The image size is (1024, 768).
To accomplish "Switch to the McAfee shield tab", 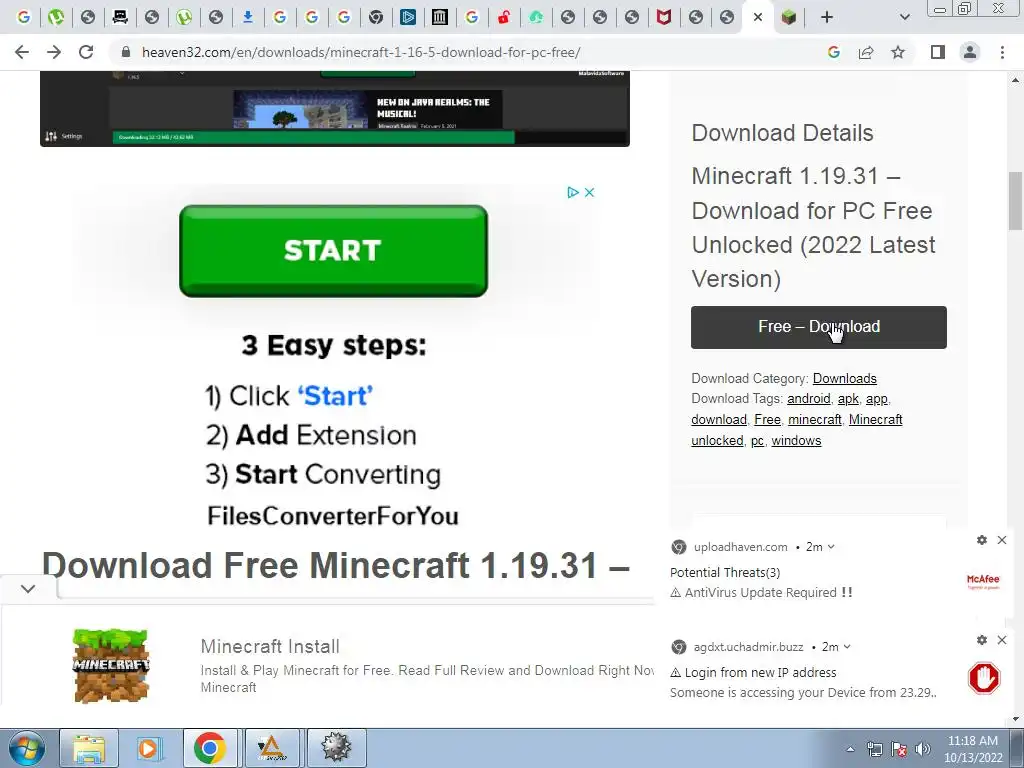I will pos(664,17).
